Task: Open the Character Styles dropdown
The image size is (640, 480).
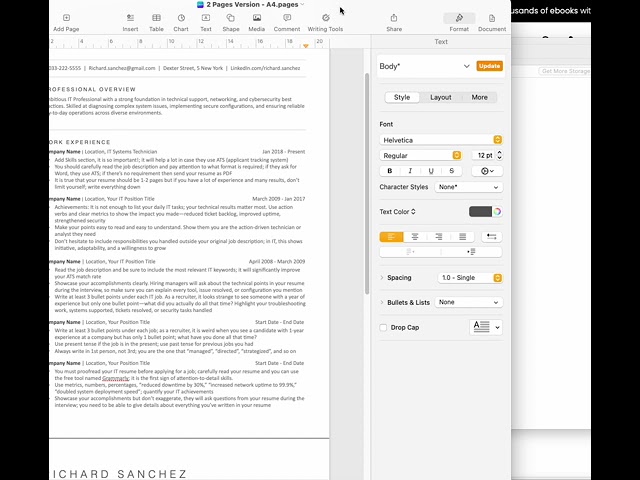Action: pos(468,187)
